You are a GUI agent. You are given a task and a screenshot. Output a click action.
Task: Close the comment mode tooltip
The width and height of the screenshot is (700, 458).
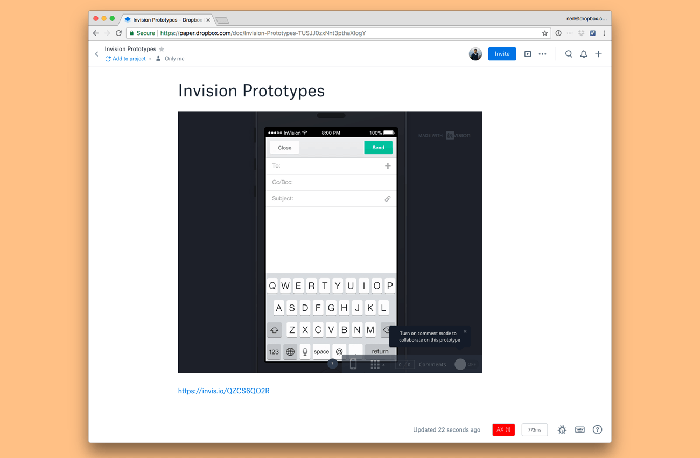coord(465,332)
